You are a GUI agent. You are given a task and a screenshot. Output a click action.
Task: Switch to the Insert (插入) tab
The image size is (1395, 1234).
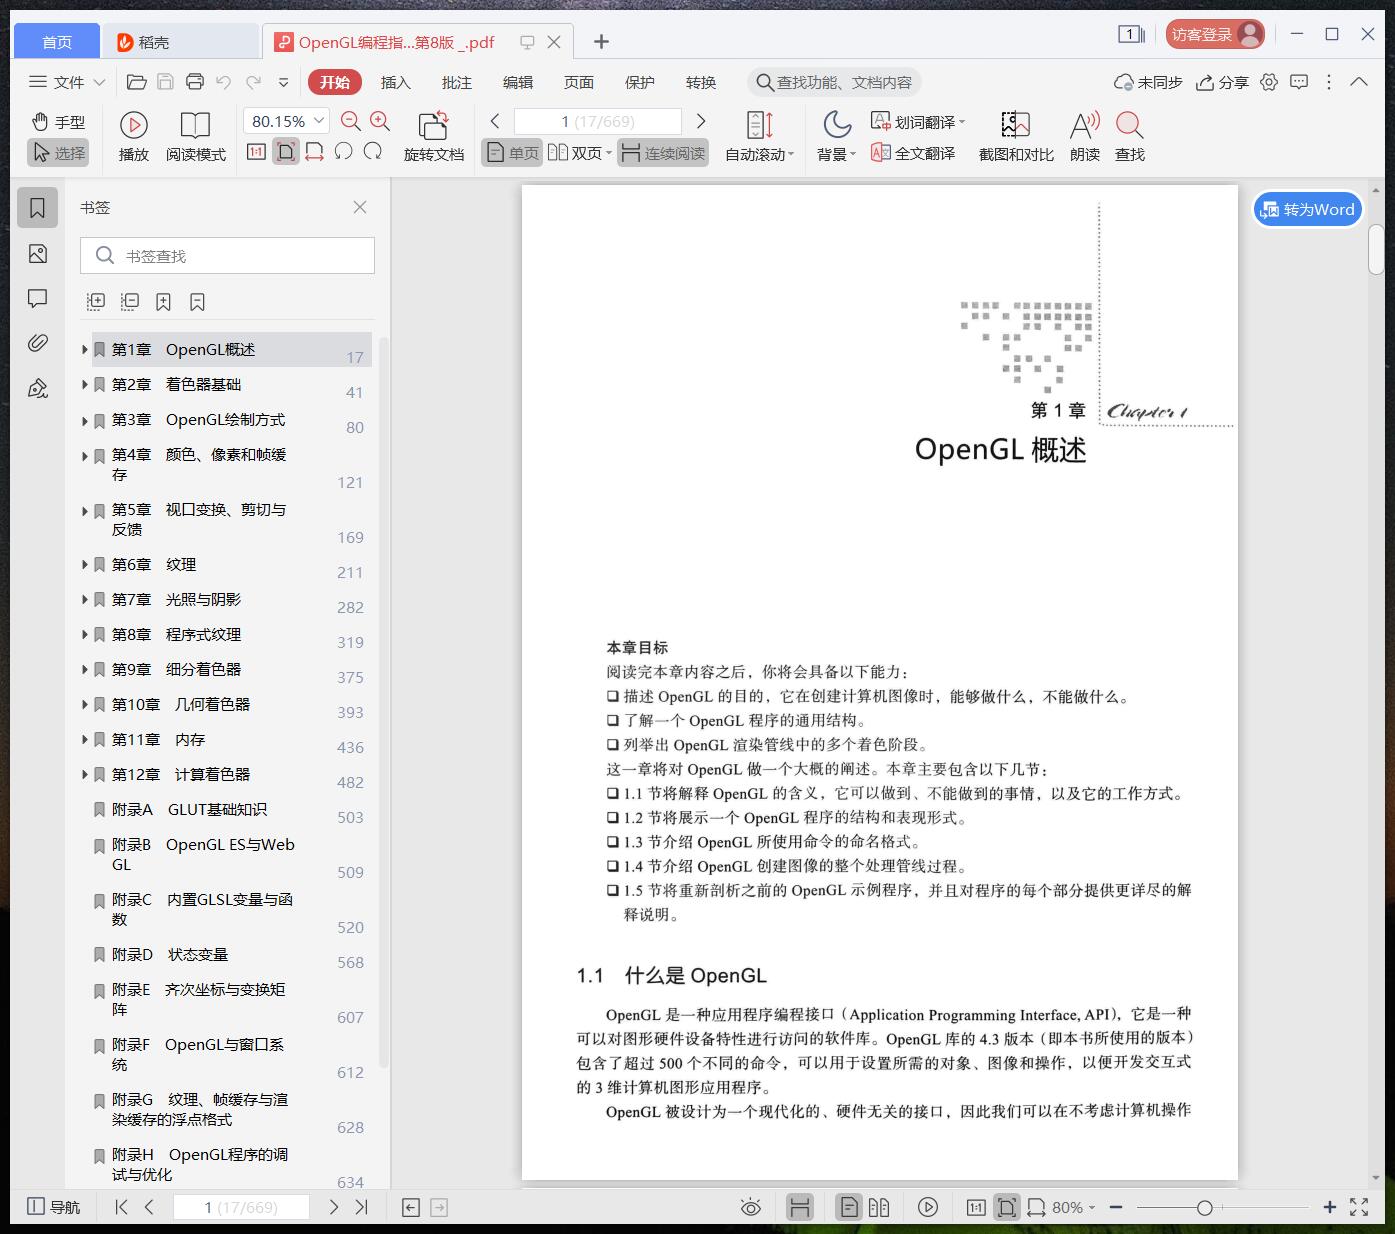coord(396,82)
